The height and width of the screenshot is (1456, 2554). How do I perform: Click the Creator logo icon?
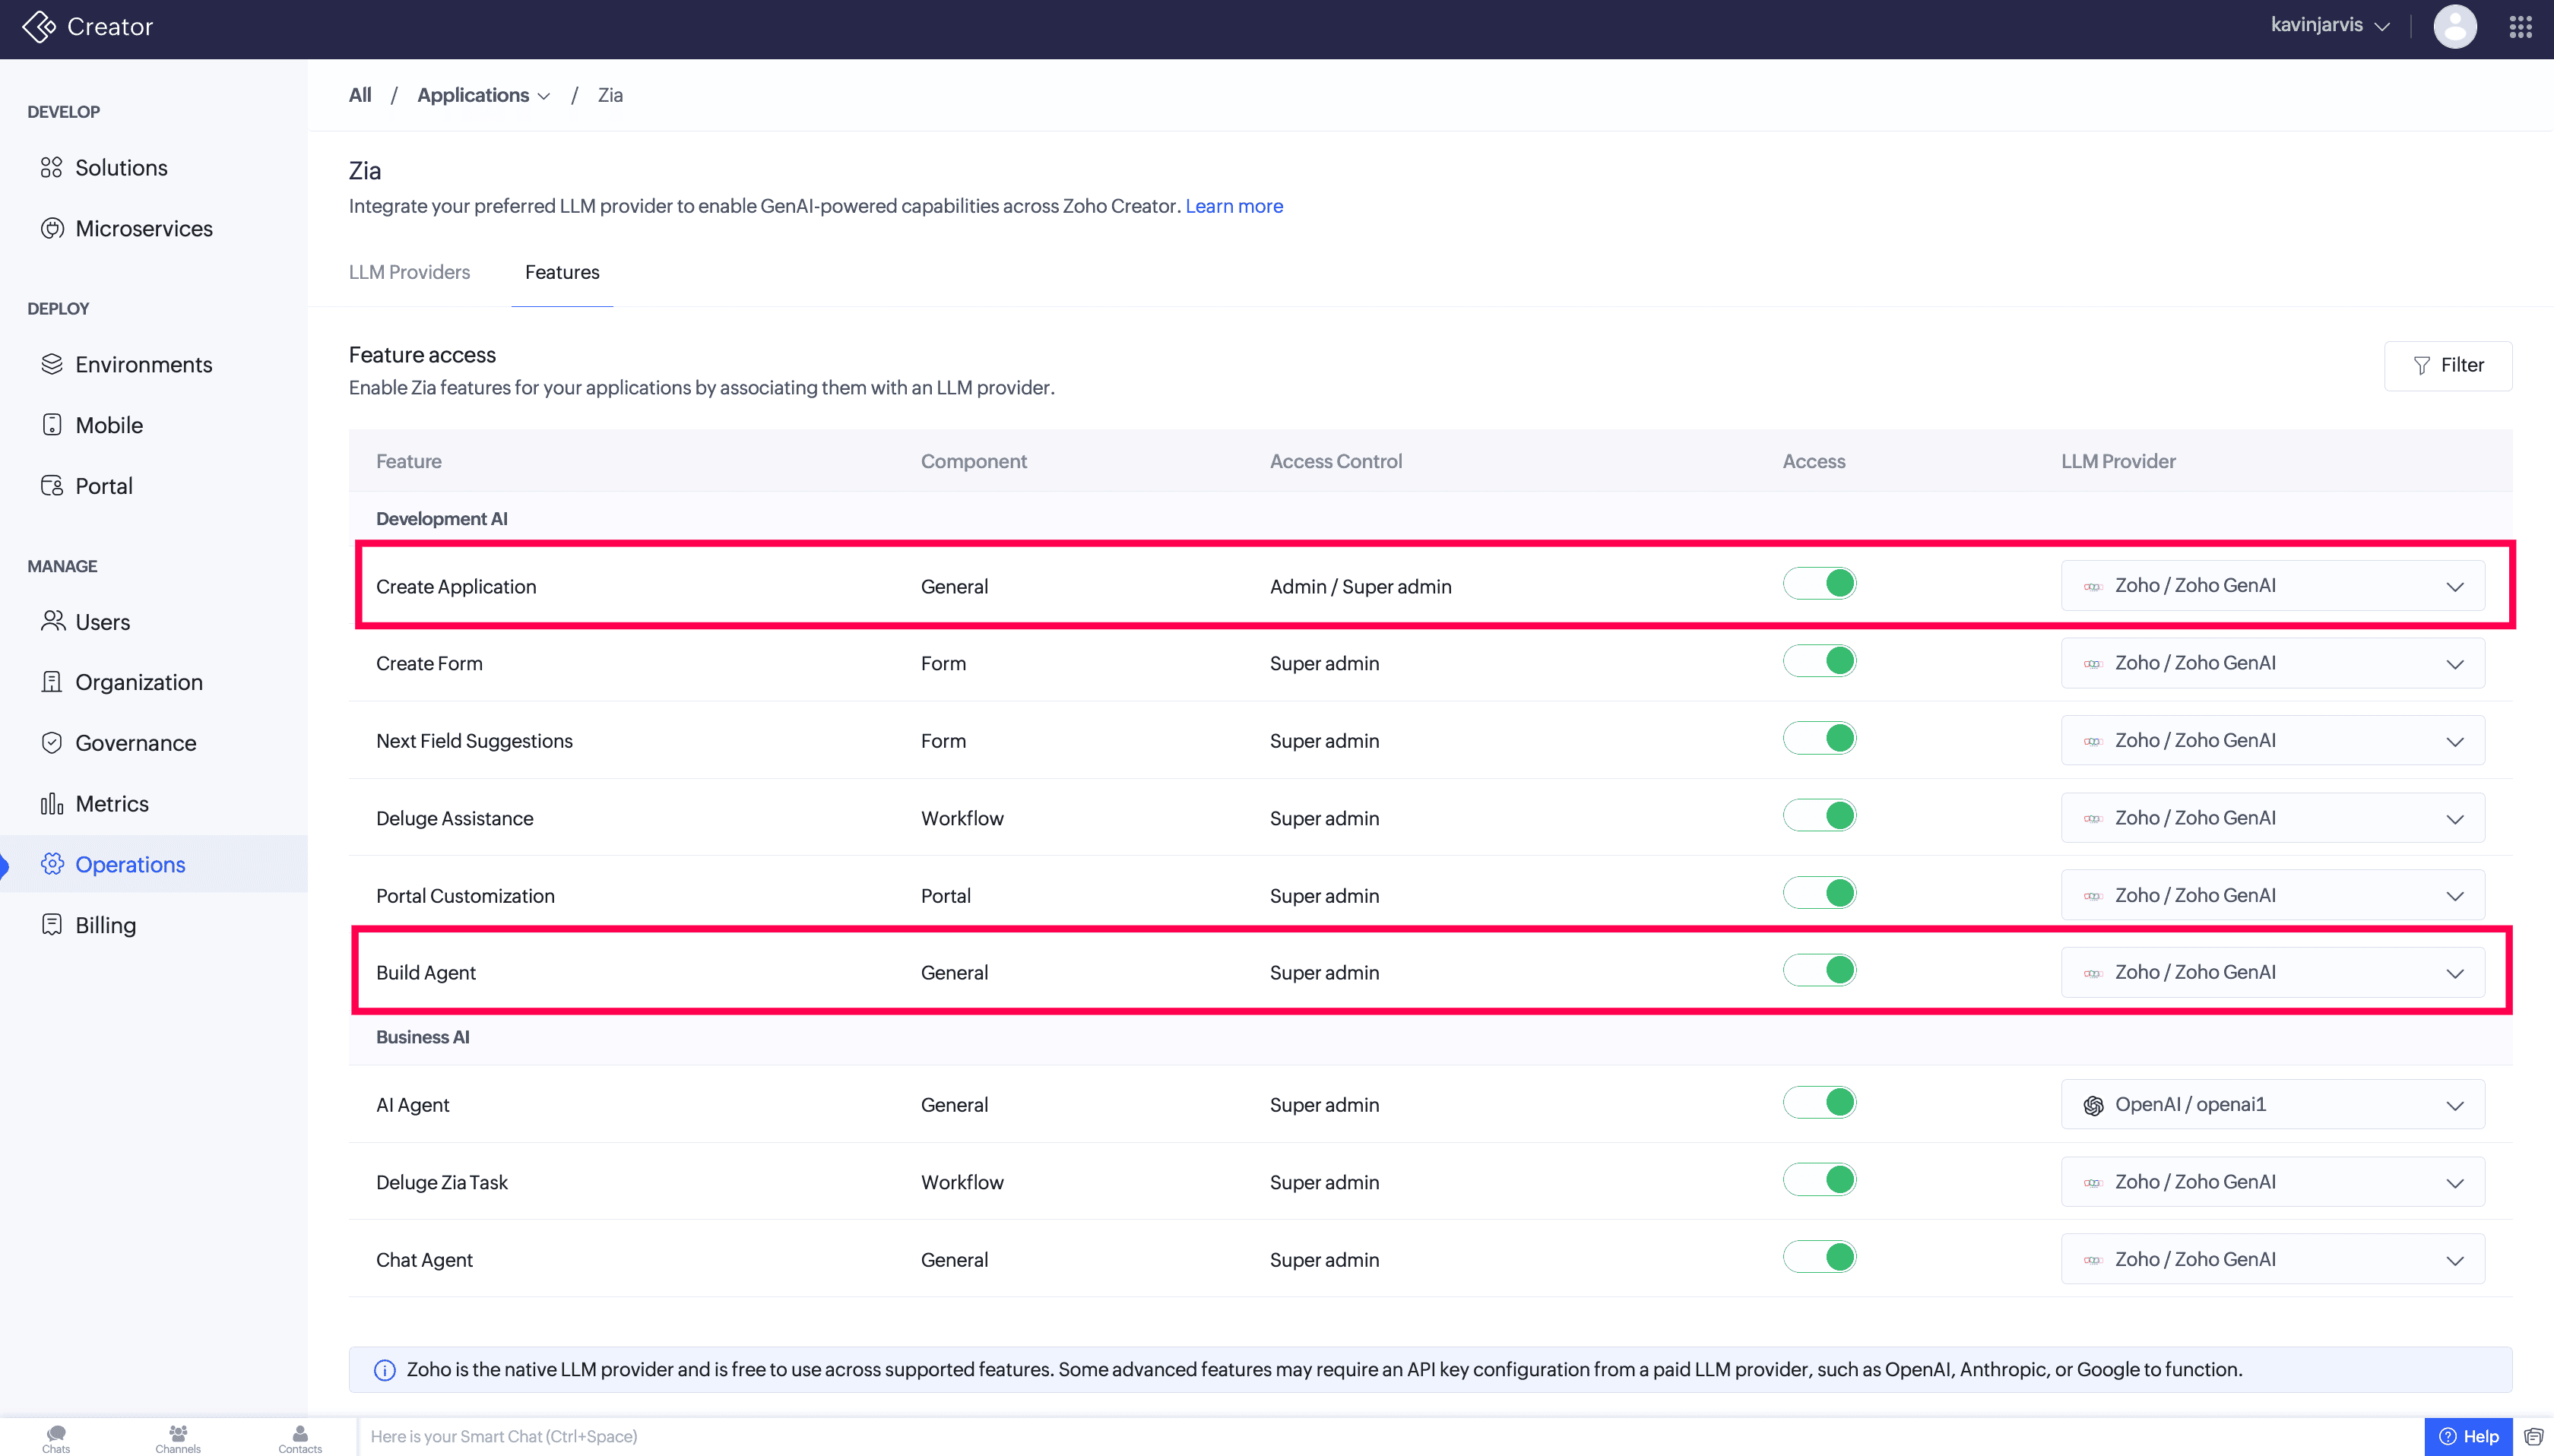(x=39, y=27)
